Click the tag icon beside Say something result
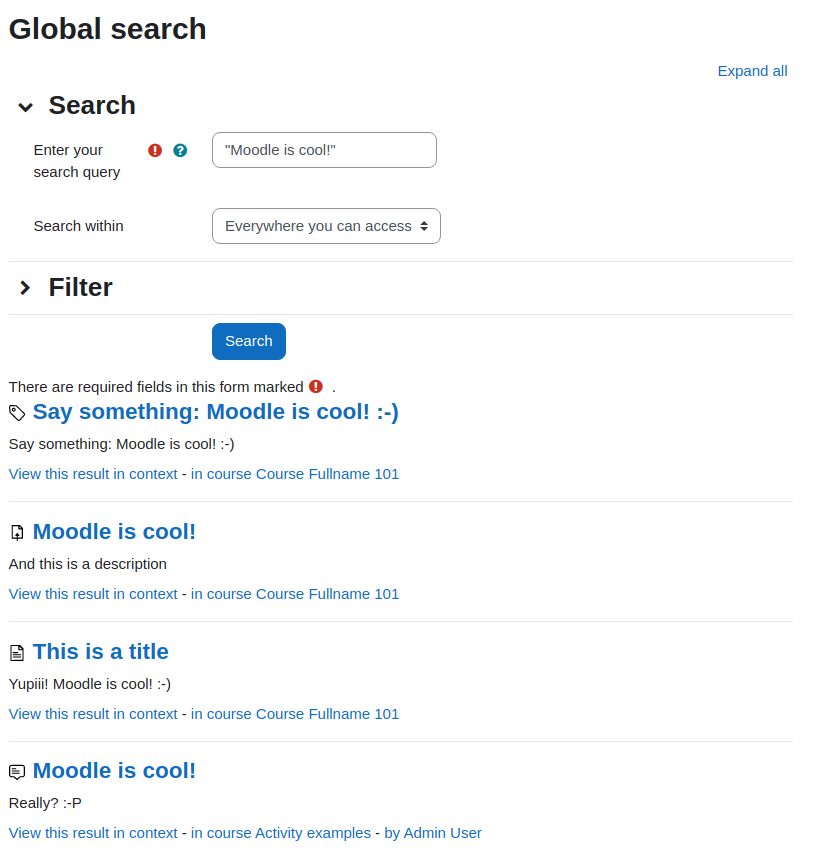 point(17,413)
